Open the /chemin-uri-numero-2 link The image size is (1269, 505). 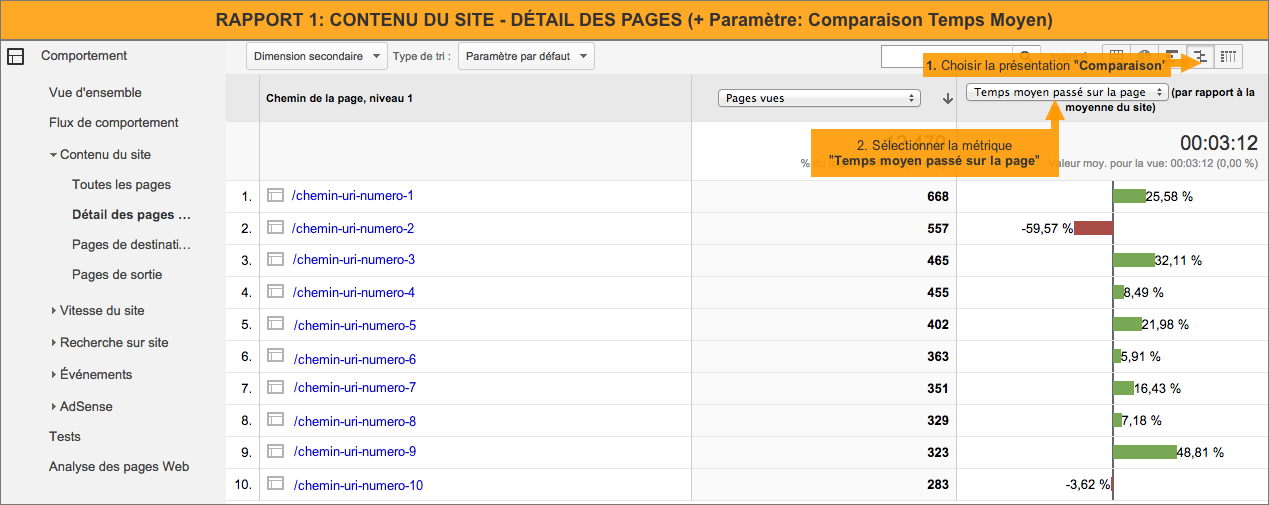coord(353,228)
